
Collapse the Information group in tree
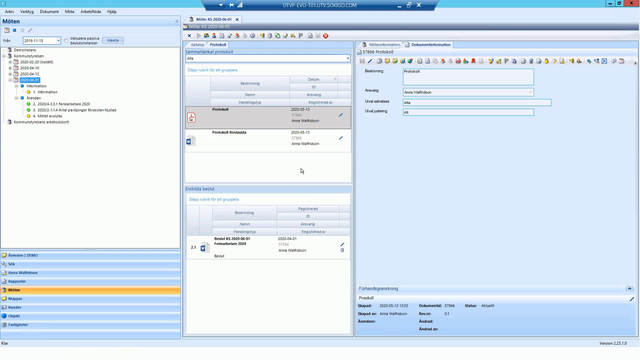16,86
